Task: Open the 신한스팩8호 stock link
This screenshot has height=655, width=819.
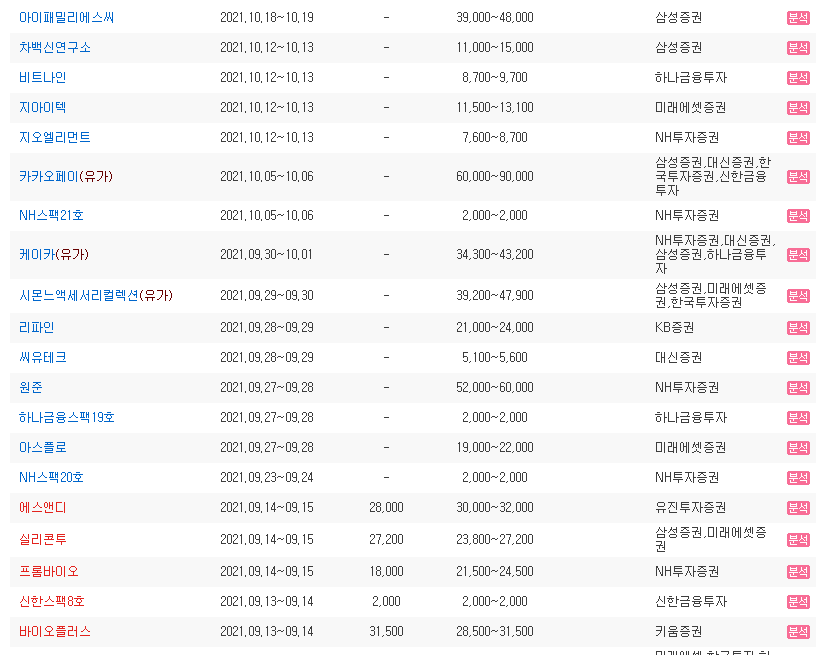Action: click(x=52, y=601)
